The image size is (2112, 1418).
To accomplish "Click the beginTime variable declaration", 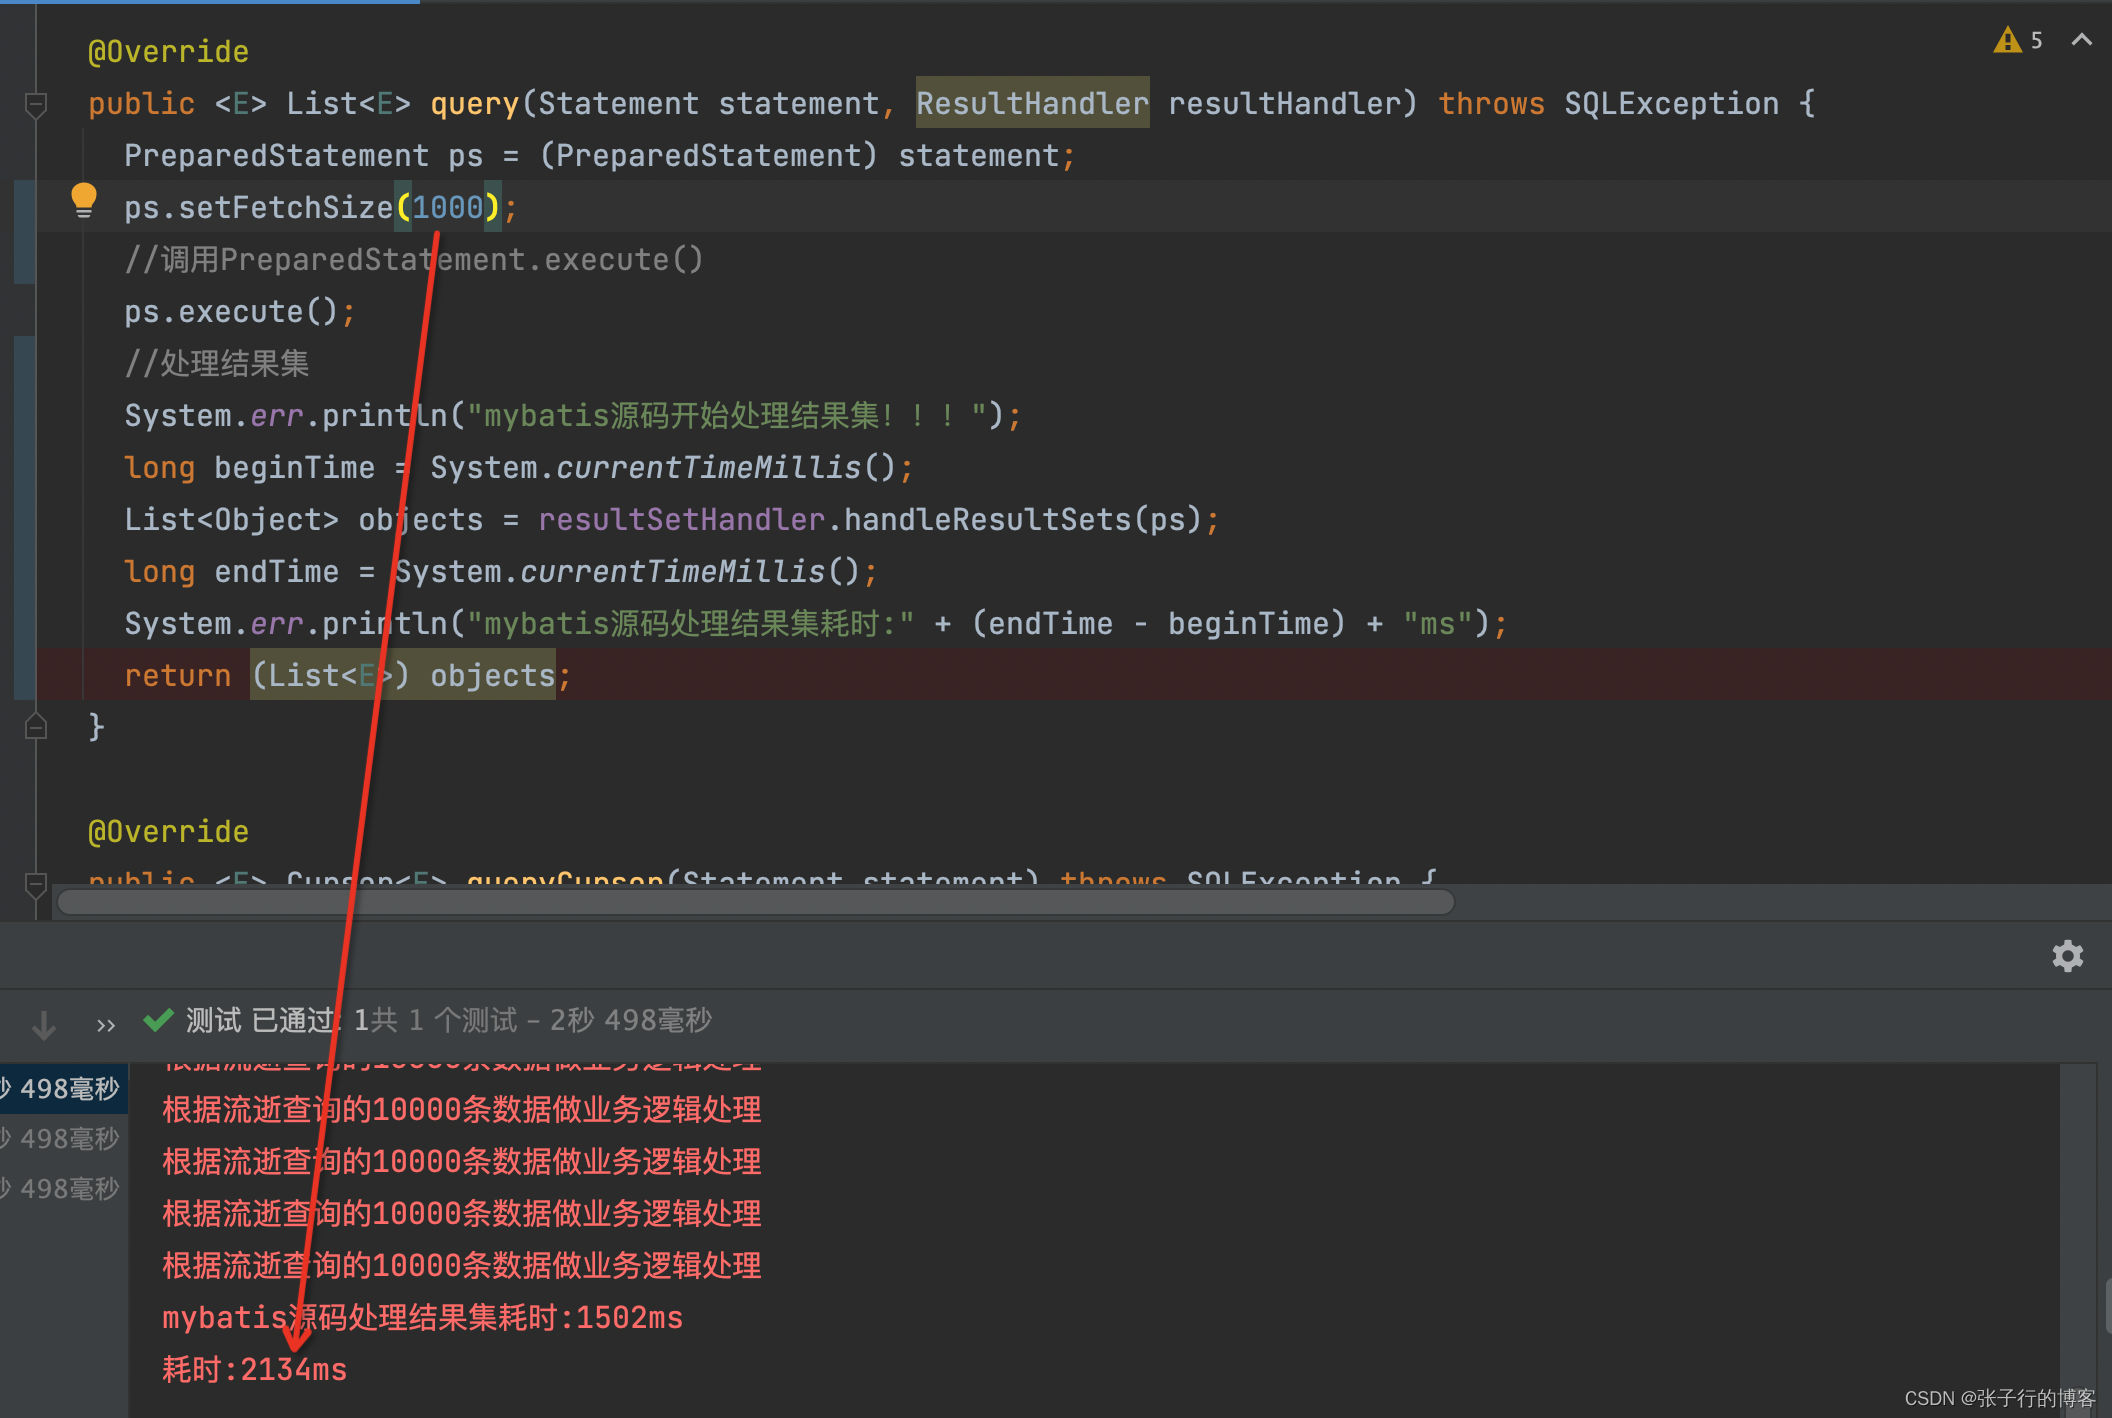I will click(x=294, y=467).
